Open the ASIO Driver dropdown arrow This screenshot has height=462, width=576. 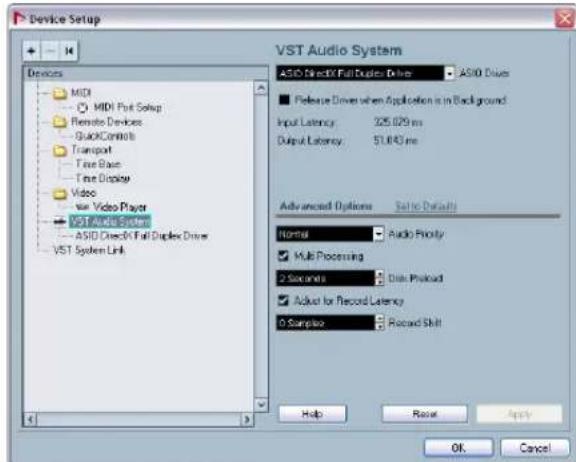pyautogui.click(x=449, y=73)
